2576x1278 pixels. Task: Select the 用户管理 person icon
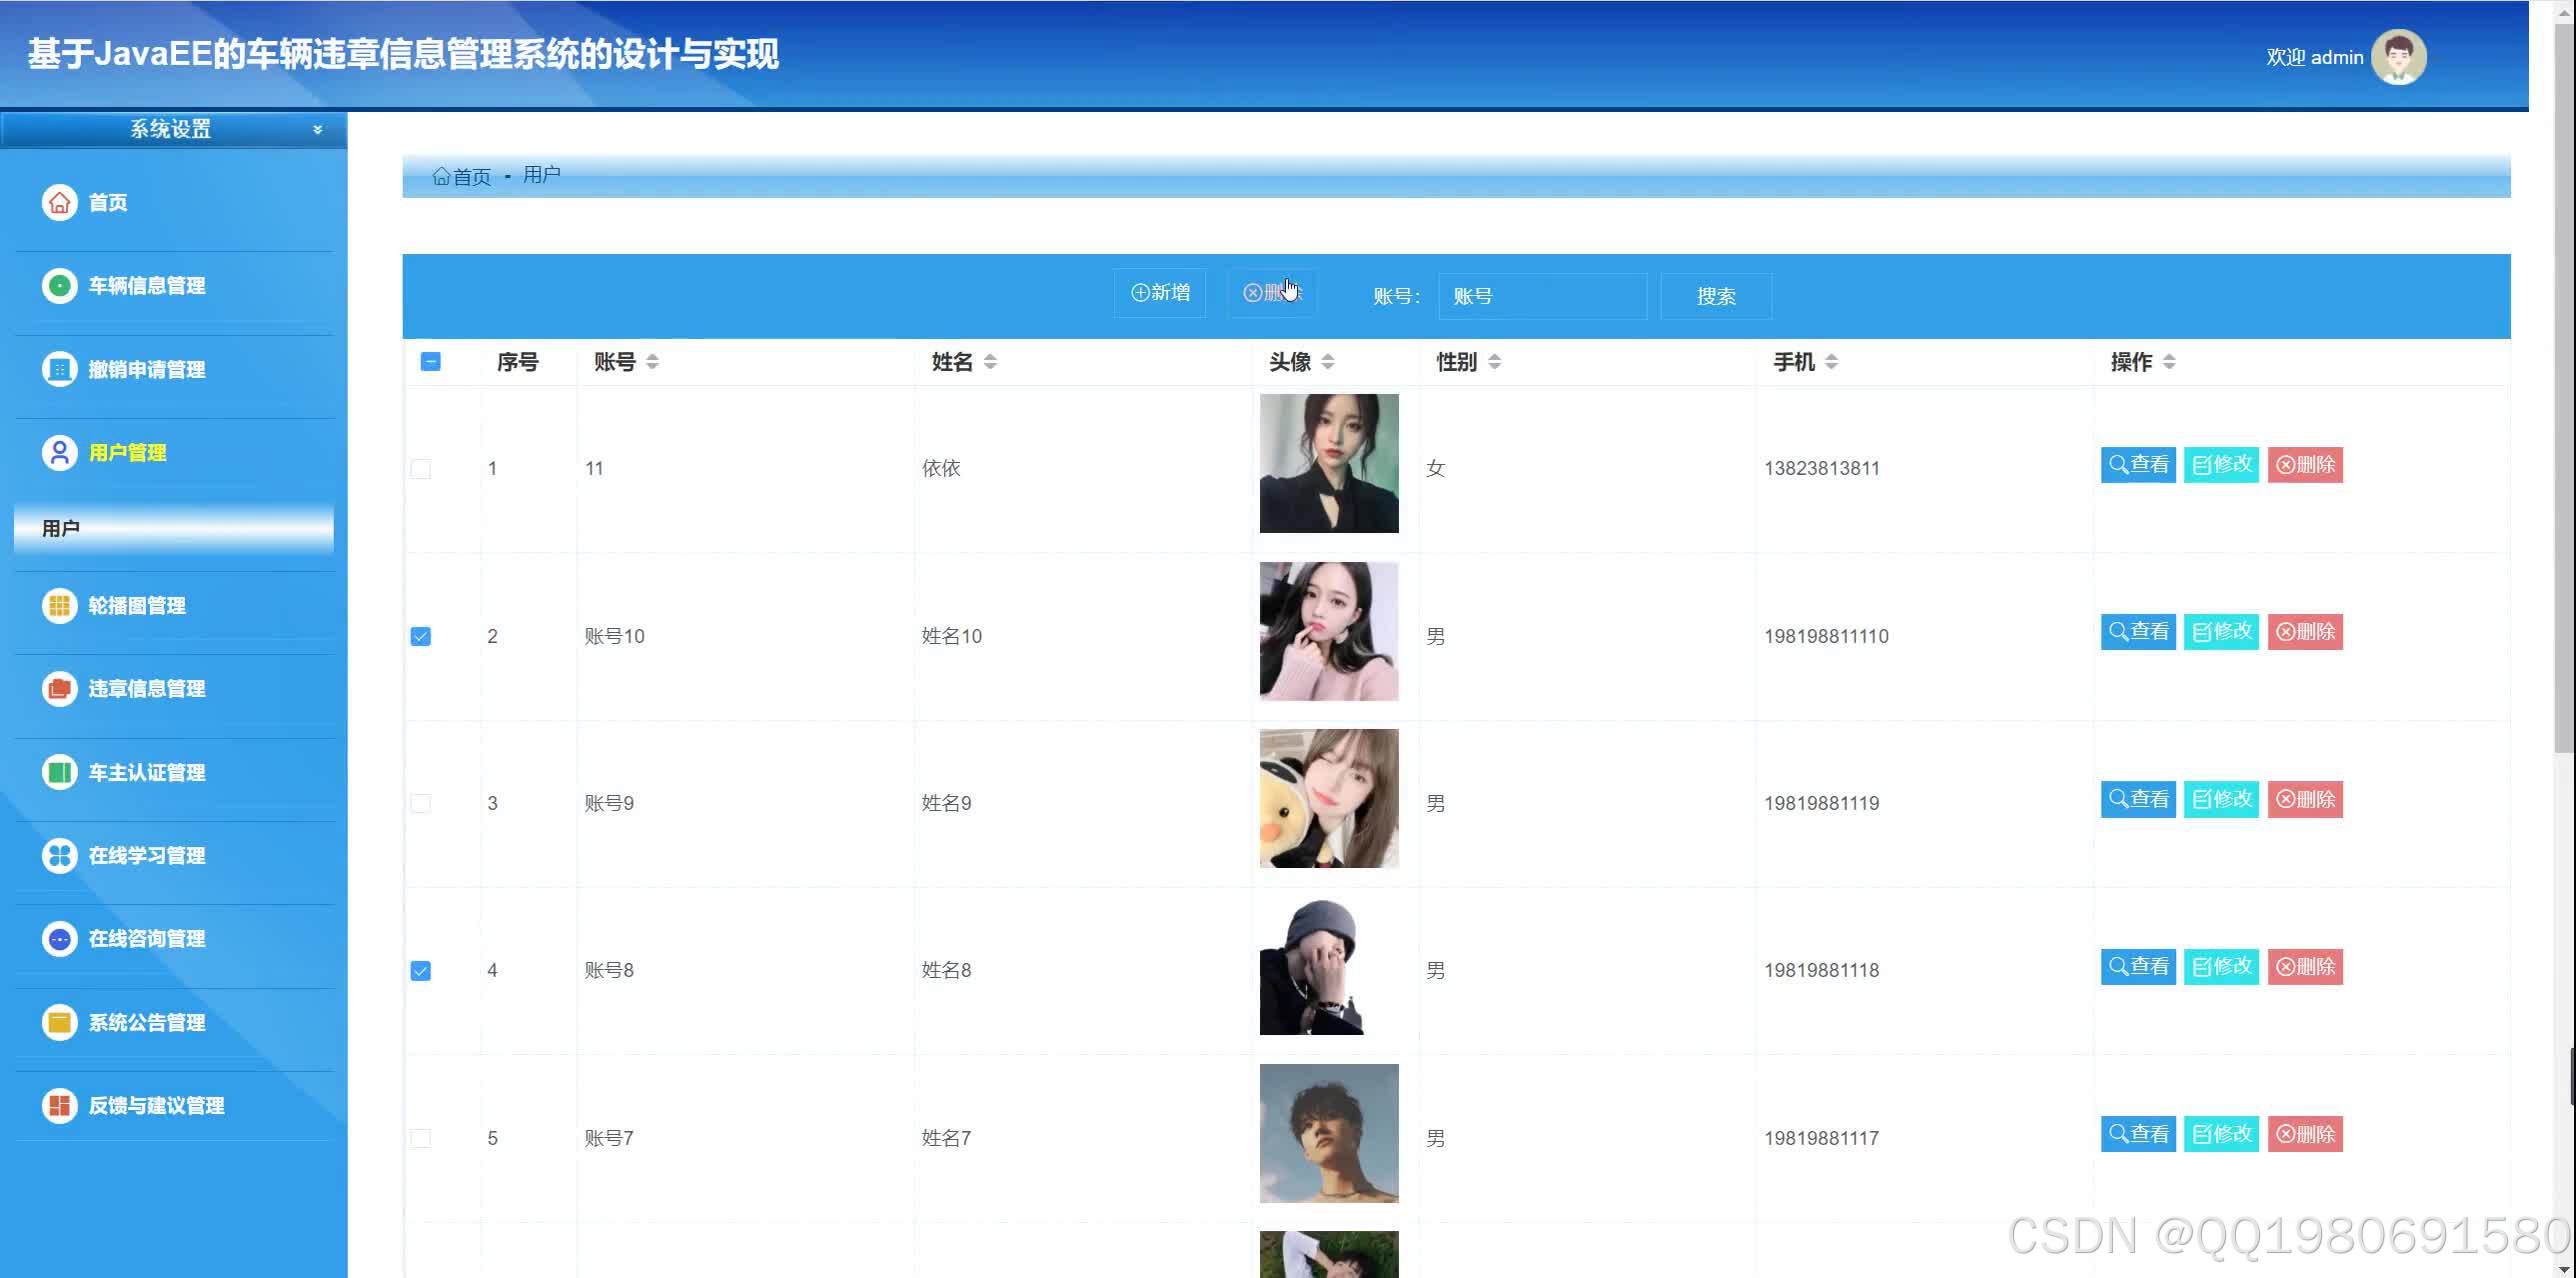60,452
